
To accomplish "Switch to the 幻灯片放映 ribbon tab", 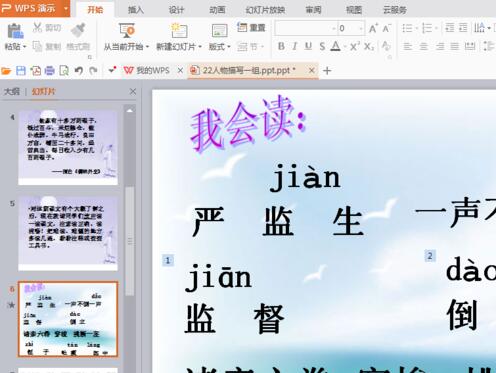I will (265, 10).
